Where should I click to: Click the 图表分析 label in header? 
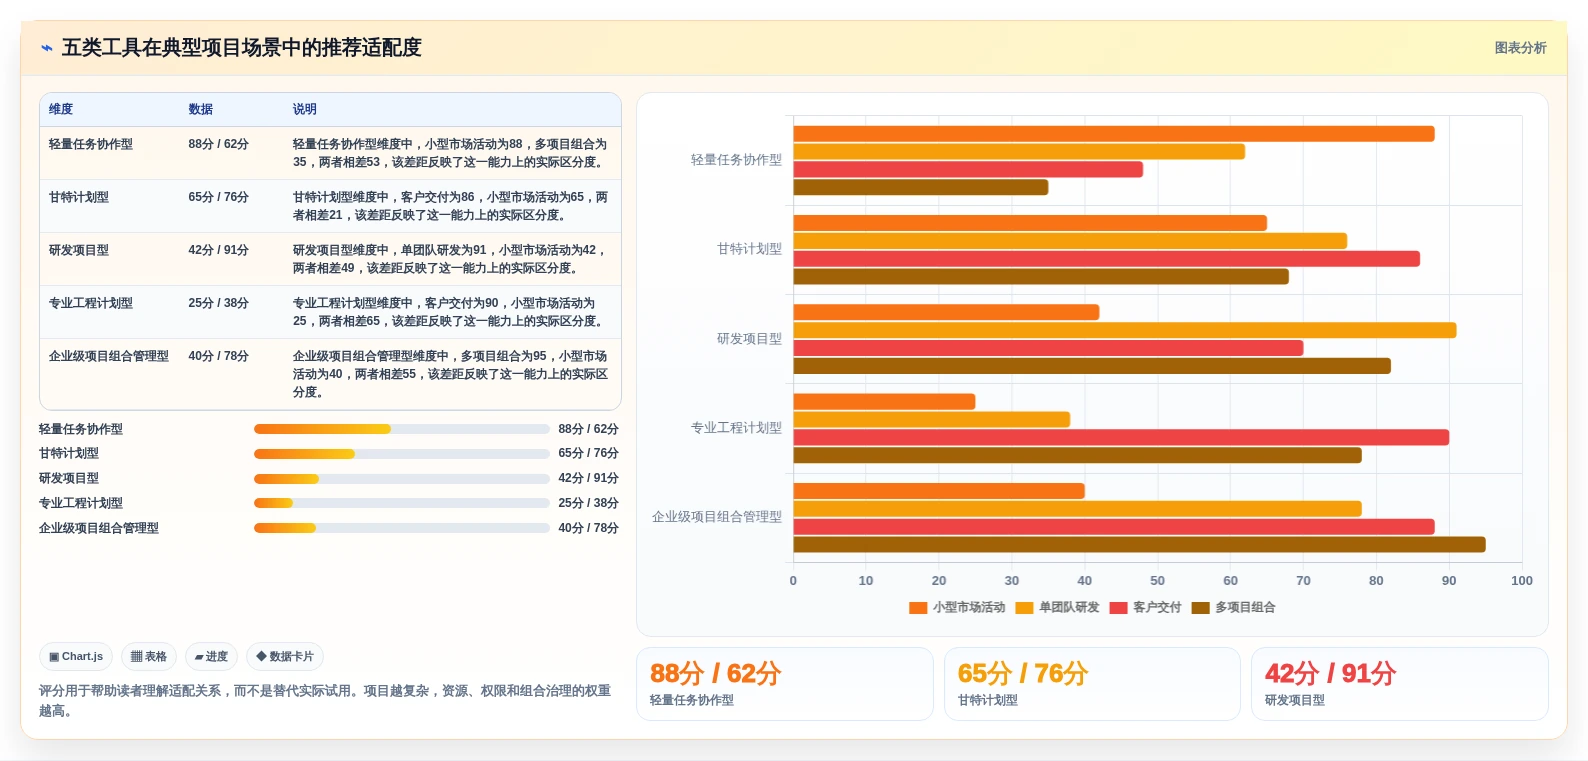pos(1520,48)
